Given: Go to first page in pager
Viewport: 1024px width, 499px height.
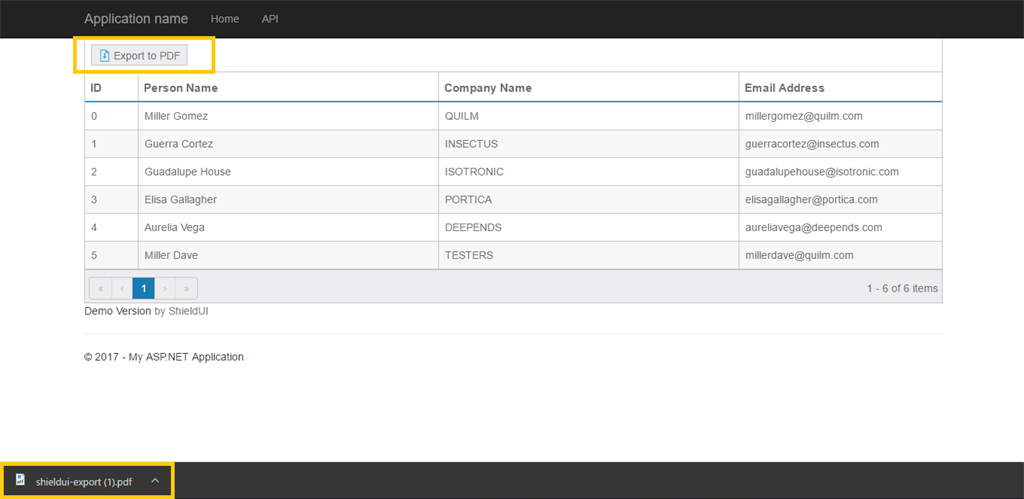Looking at the screenshot, I should pos(100,289).
